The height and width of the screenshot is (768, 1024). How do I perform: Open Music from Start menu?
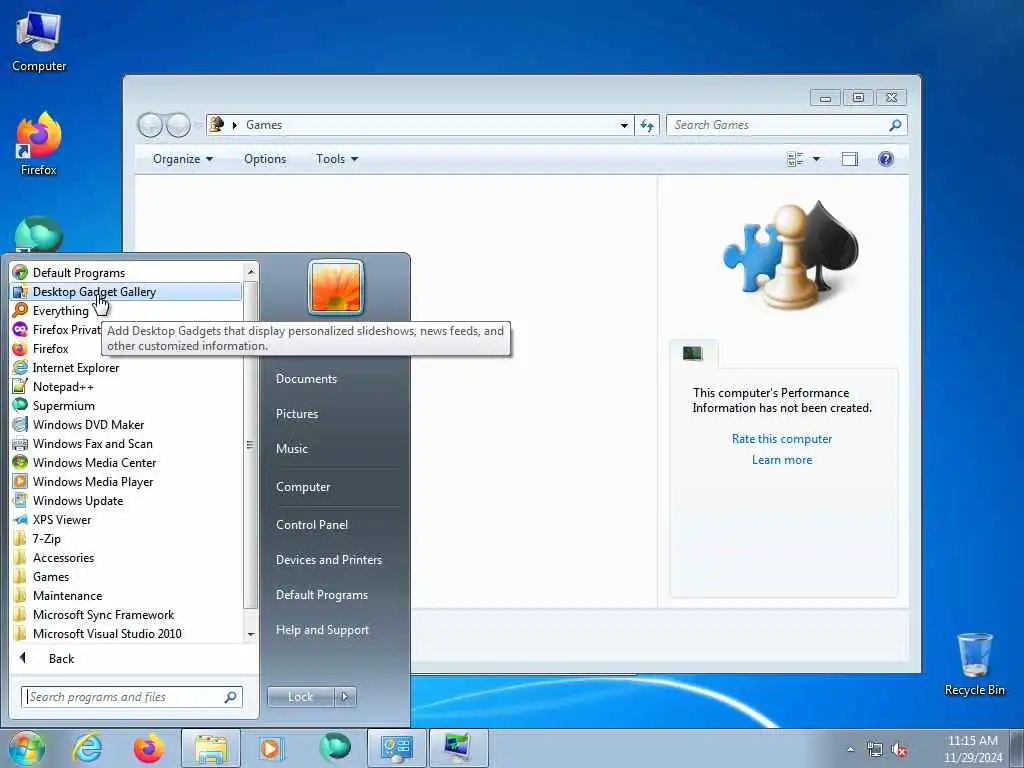click(x=292, y=449)
